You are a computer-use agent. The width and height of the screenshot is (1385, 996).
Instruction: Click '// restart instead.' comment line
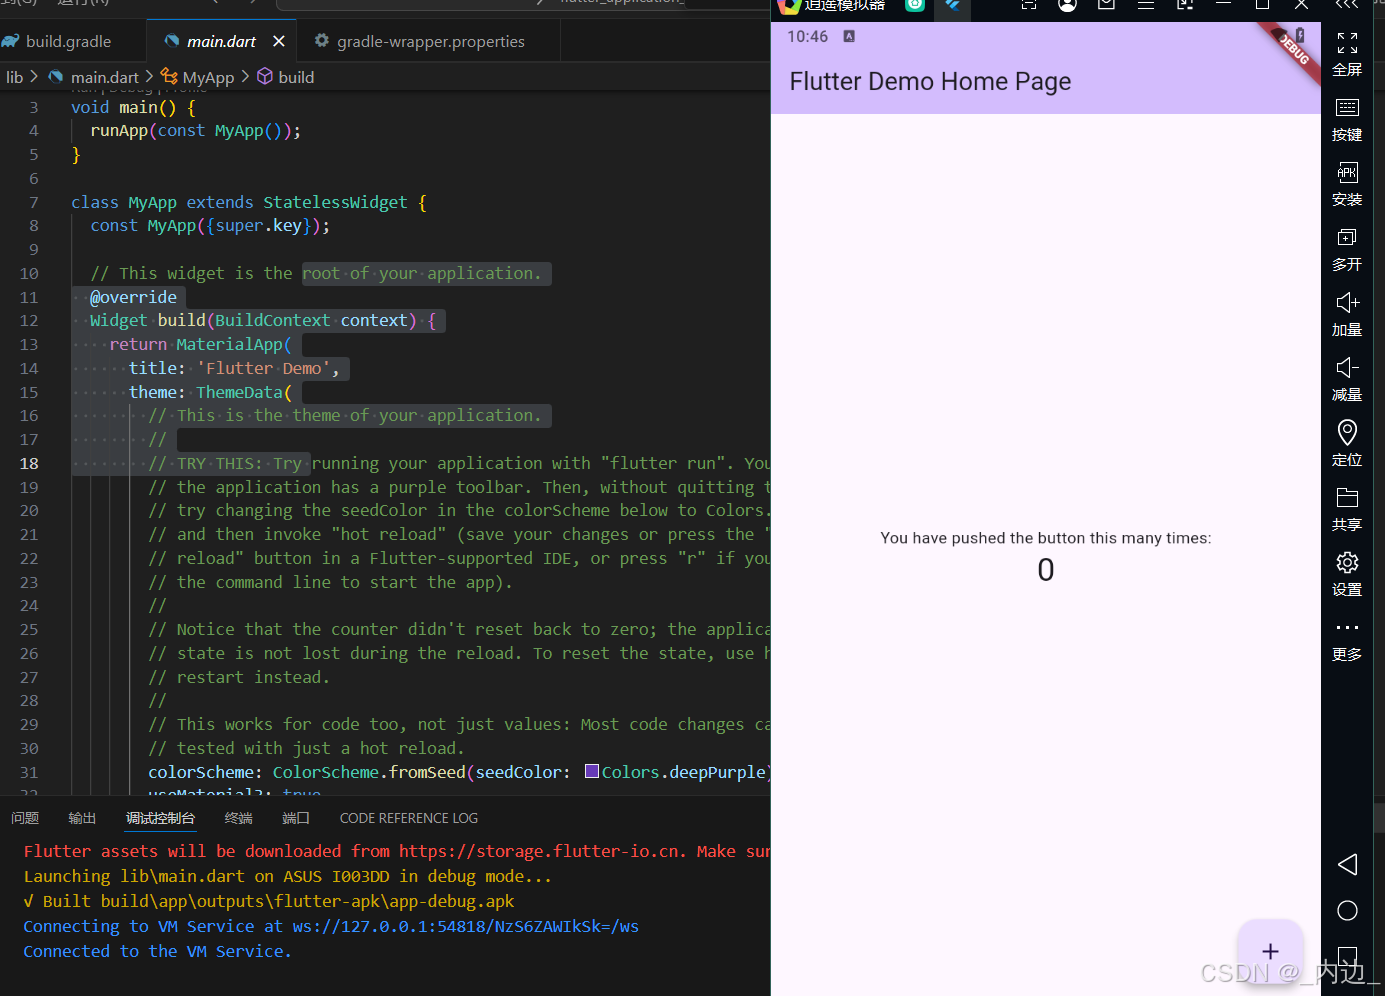[x=239, y=677]
